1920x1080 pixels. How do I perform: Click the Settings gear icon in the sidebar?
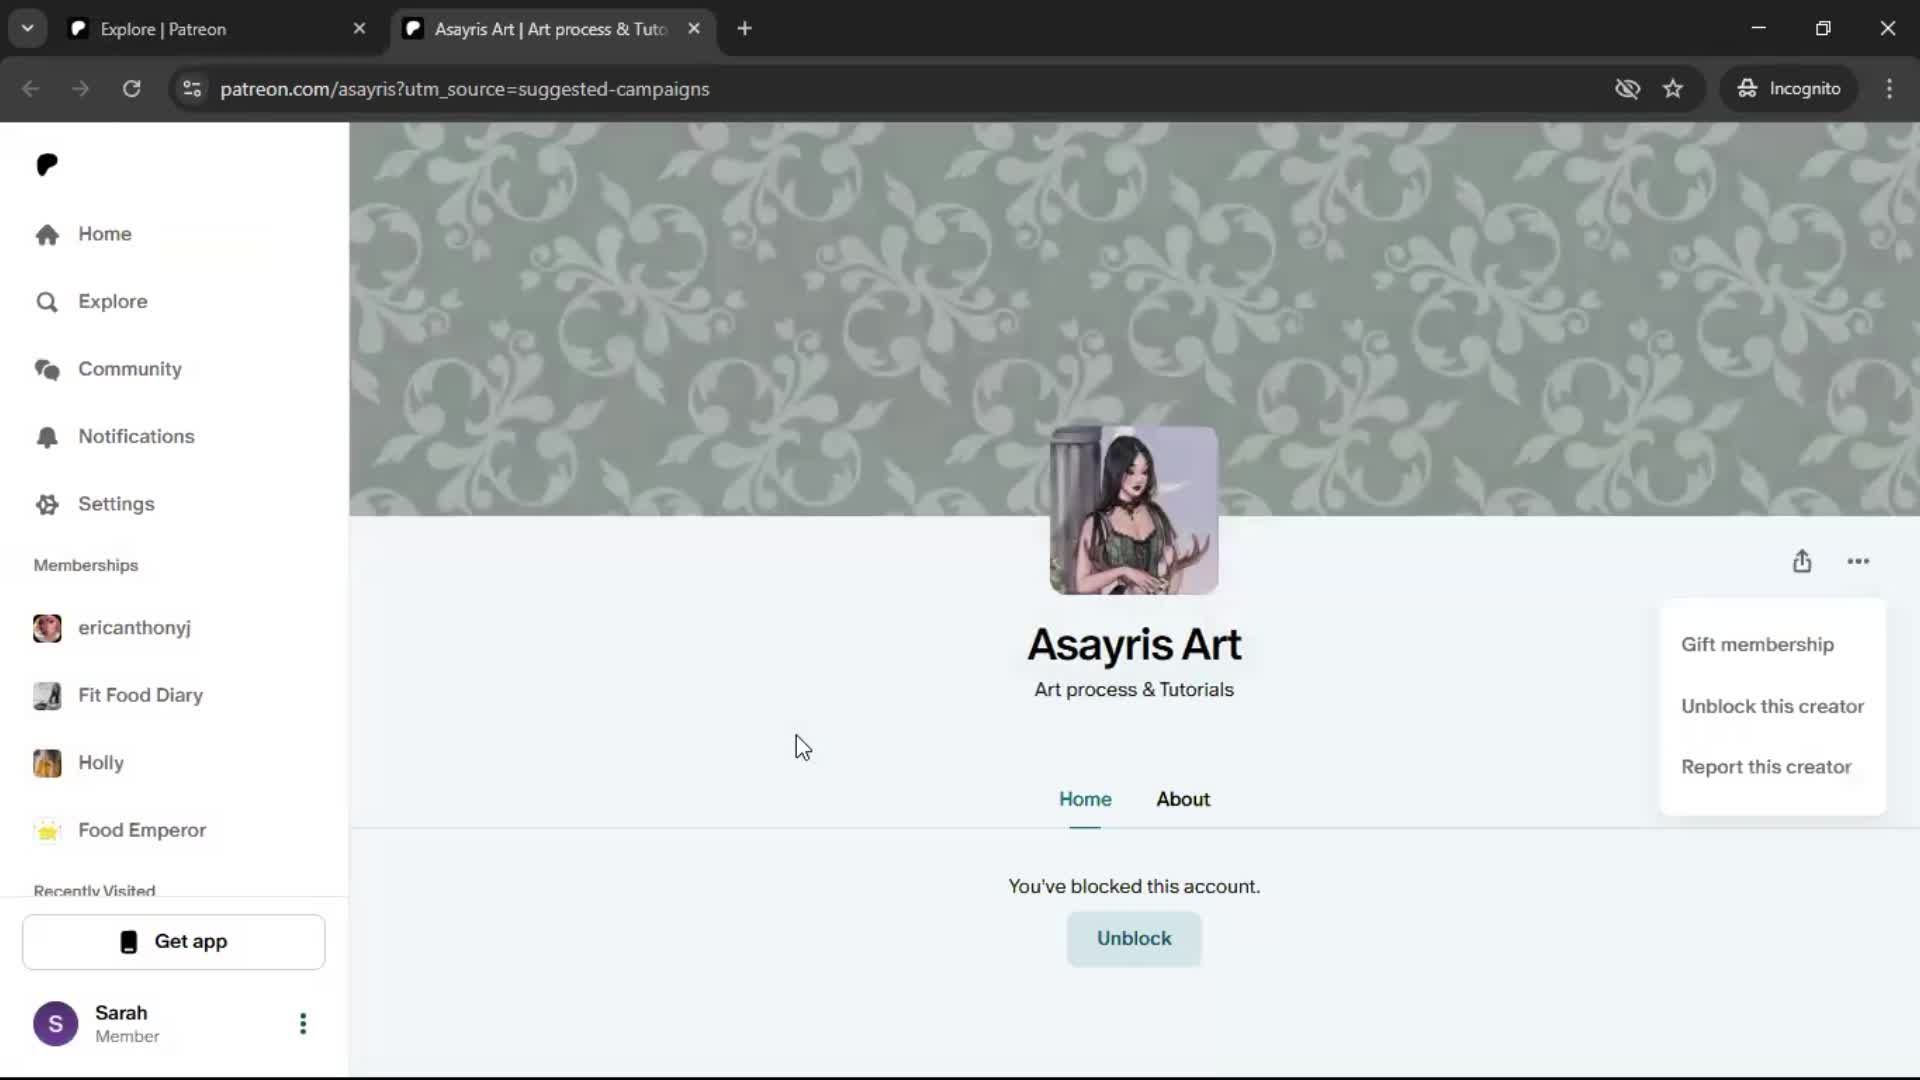pyautogui.click(x=47, y=504)
